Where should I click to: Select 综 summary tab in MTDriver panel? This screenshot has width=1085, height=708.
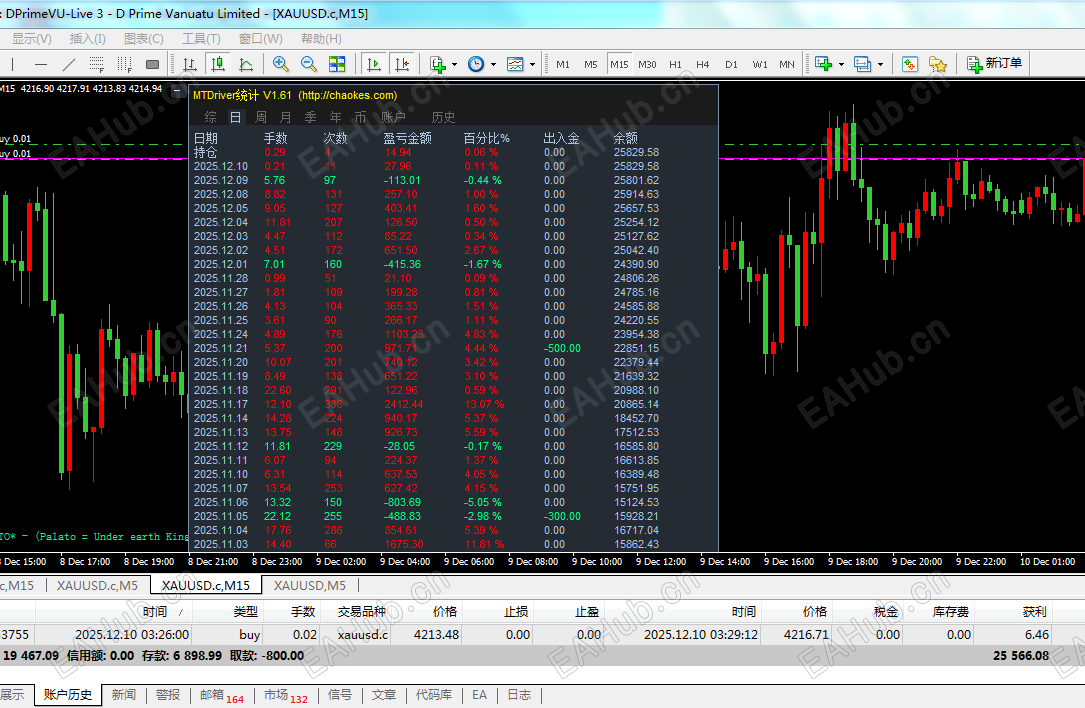pos(210,117)
